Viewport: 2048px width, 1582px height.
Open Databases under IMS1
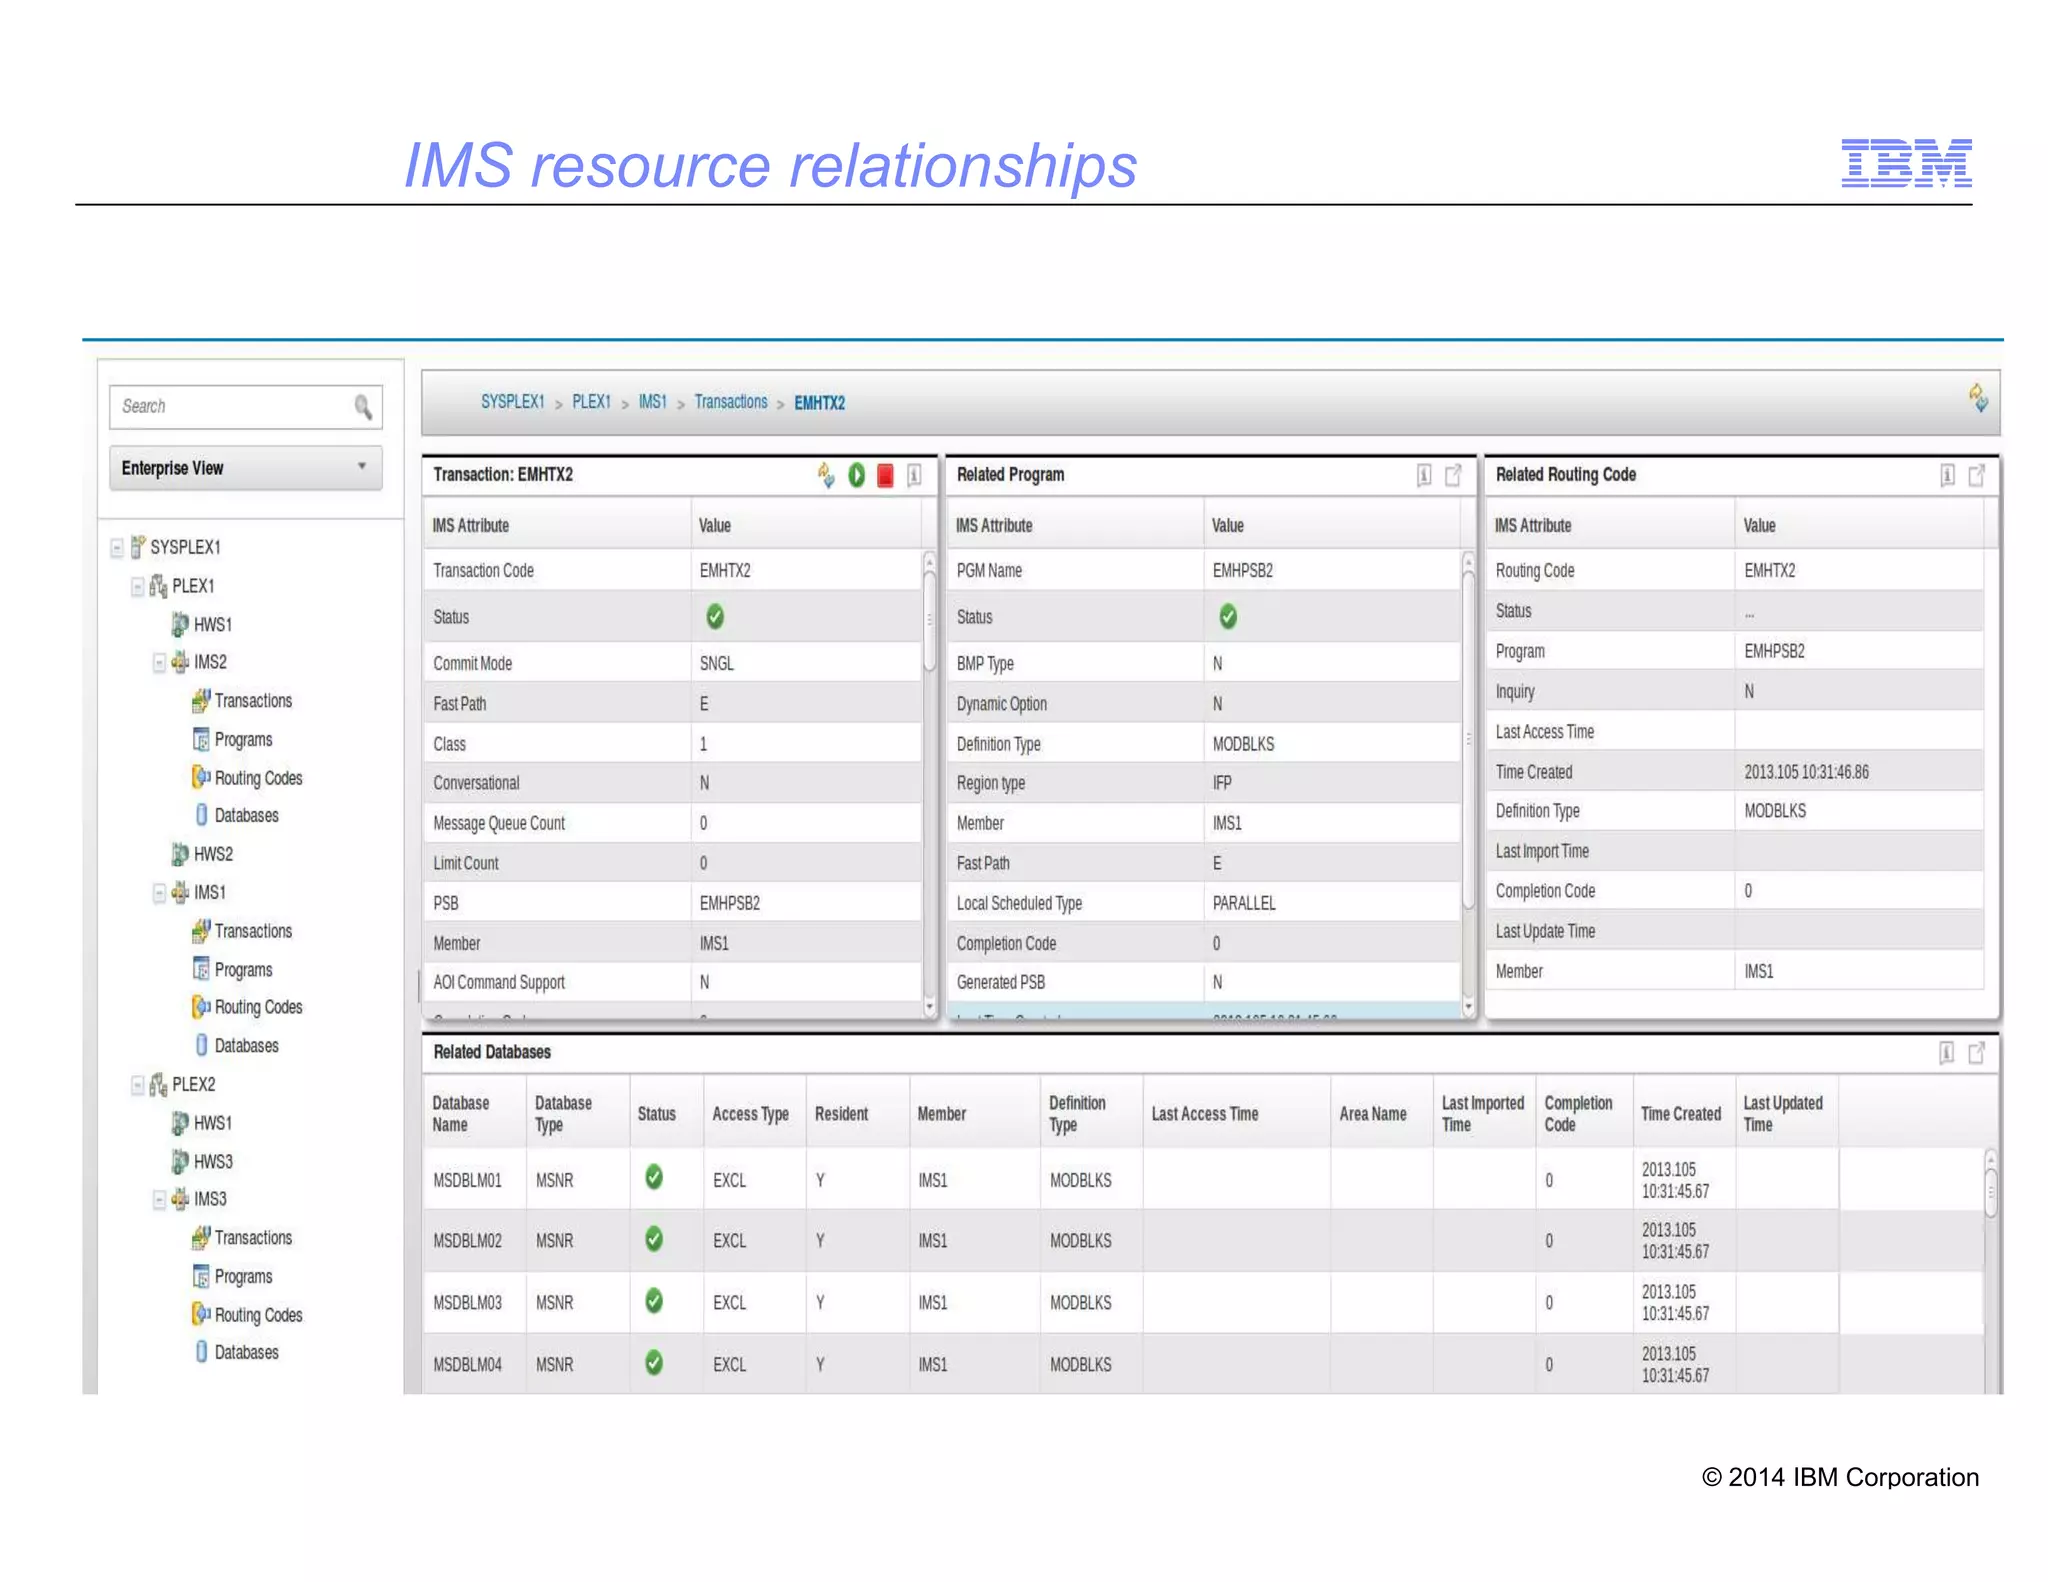(236, 1046)
